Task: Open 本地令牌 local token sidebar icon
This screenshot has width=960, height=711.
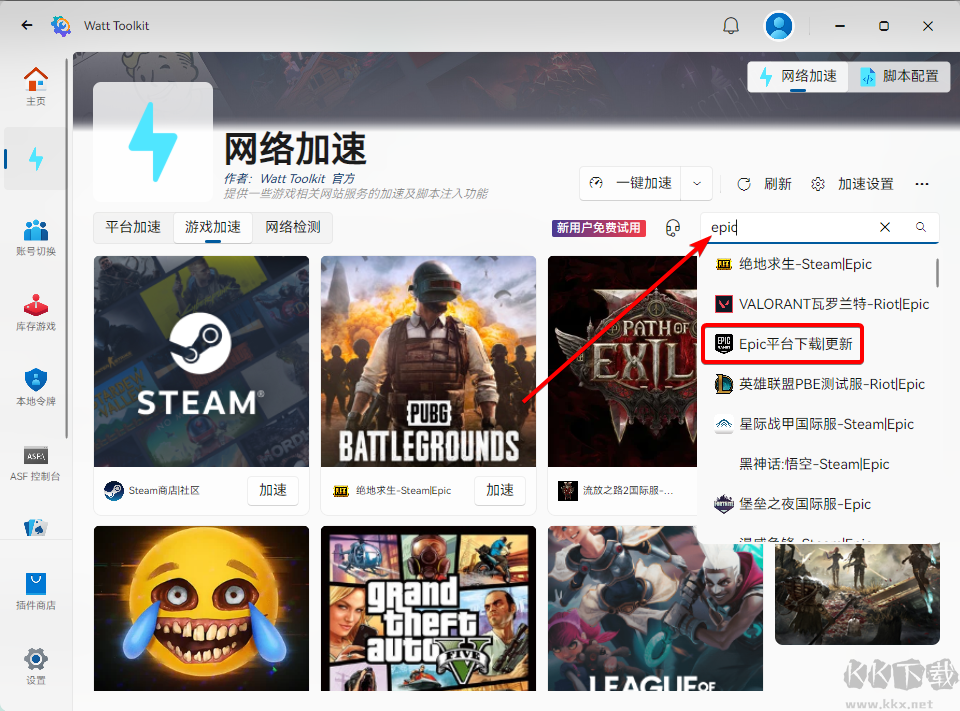Action: coord(36,388)
